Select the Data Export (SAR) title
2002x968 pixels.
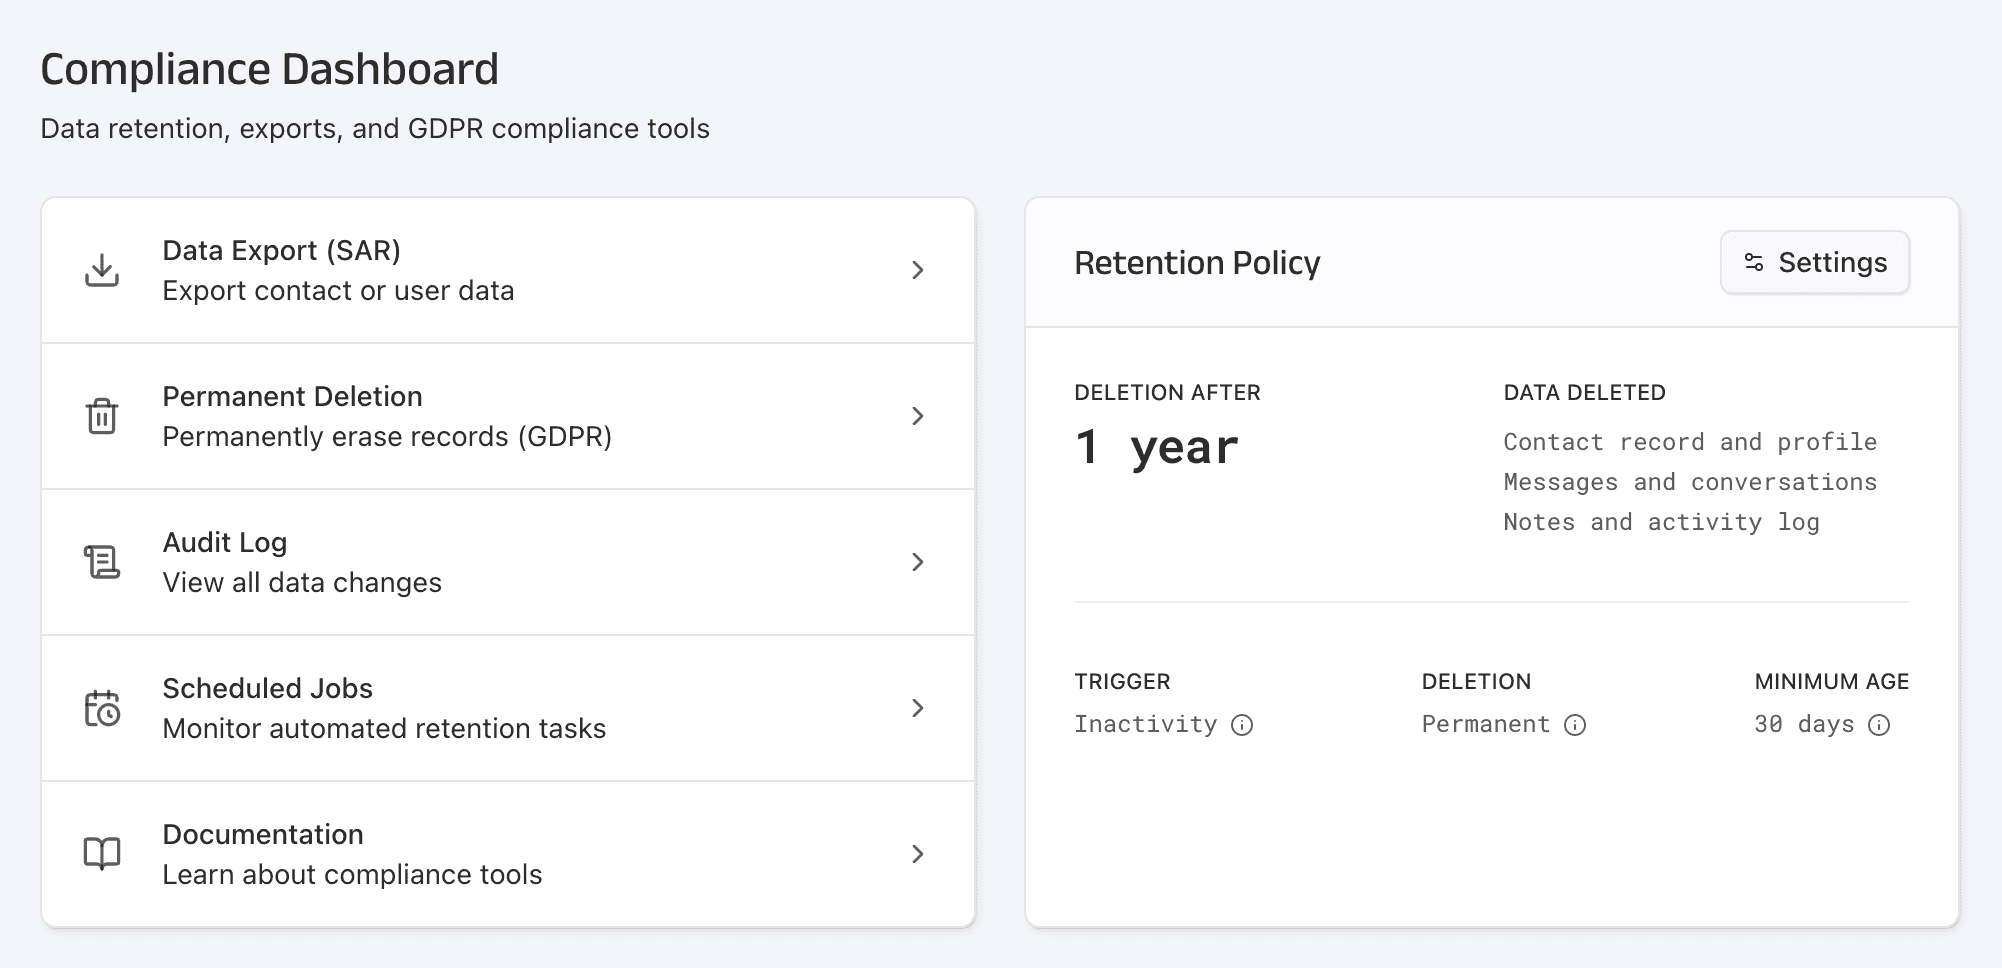pos(282,250)
